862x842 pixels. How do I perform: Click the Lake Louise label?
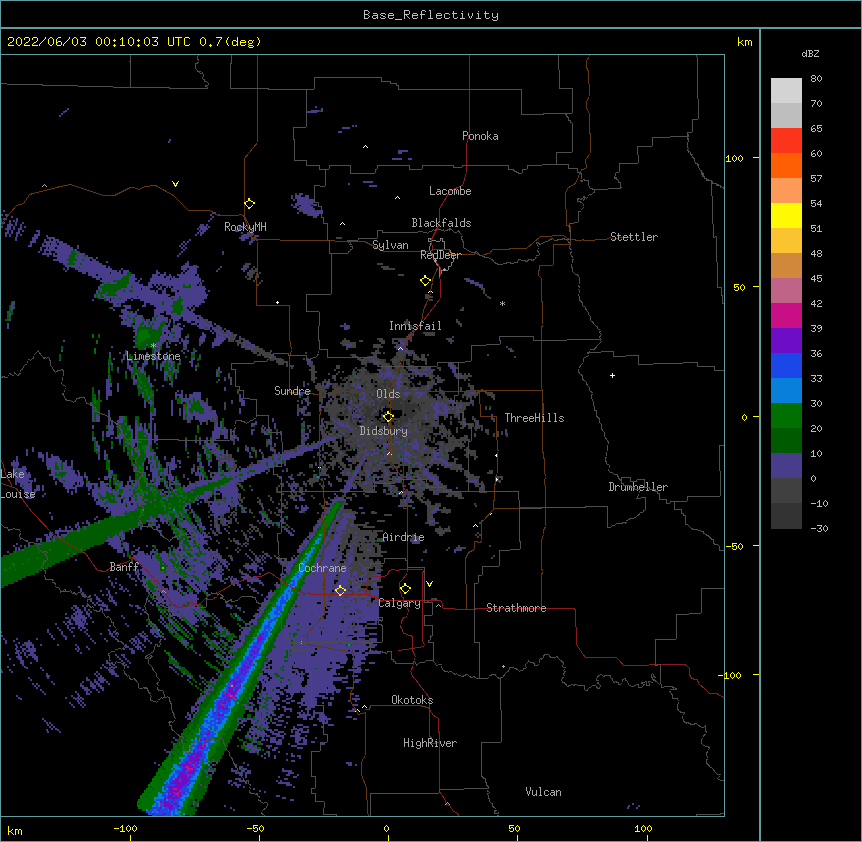18,484
